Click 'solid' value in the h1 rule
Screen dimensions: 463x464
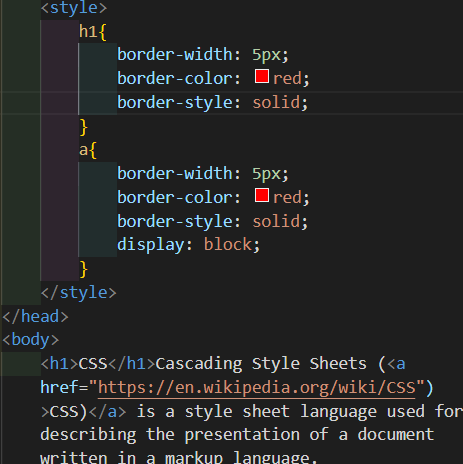(x=276, y=102)
